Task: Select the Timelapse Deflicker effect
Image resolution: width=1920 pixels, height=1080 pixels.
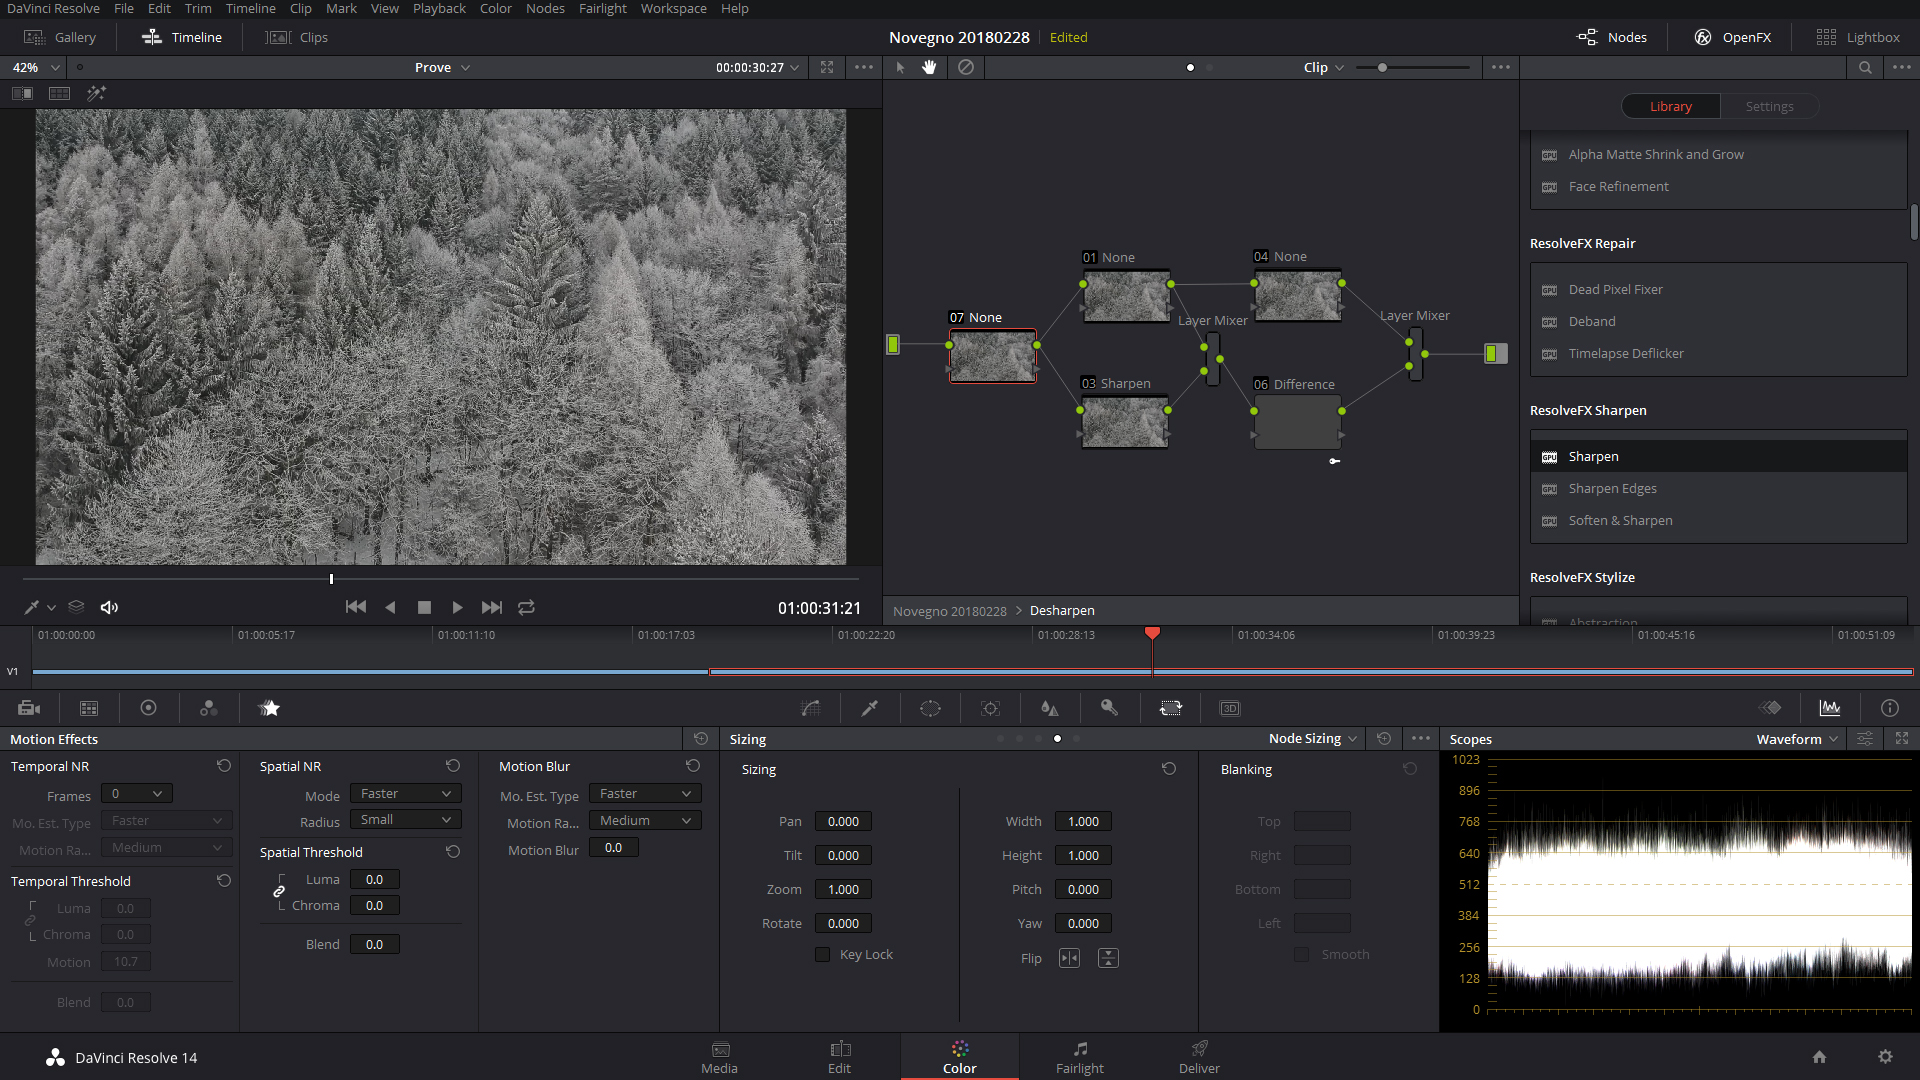Action: (x=1718, y=353)
